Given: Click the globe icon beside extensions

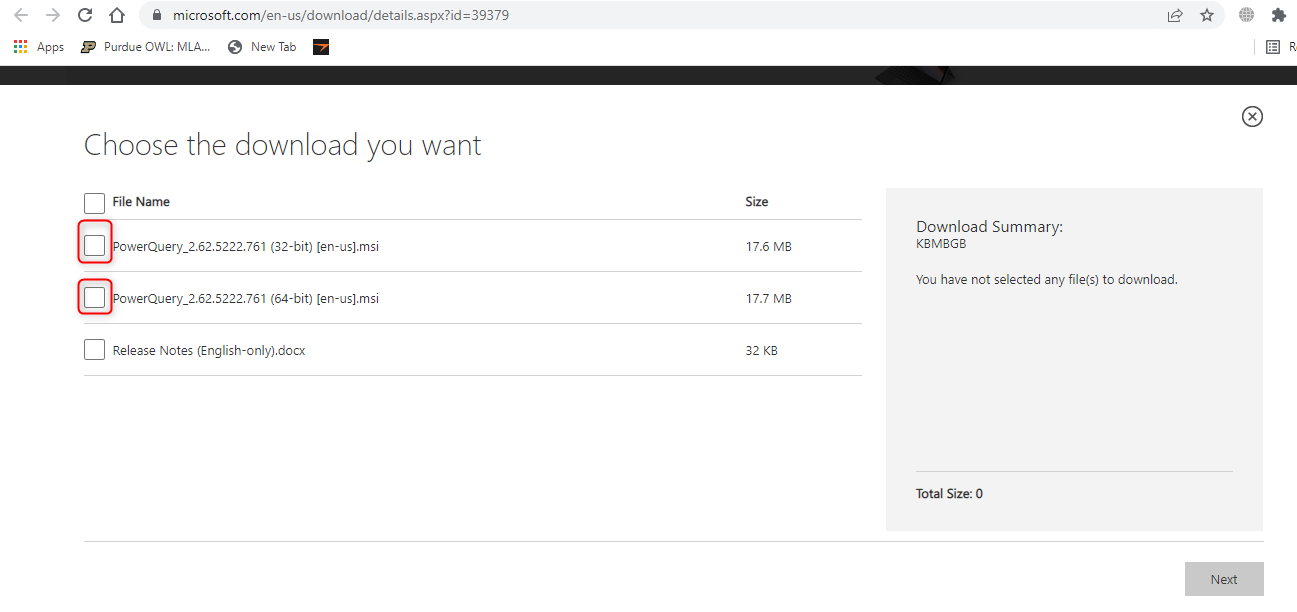Looking at the screenshot, I should [x=1246, y=15].
